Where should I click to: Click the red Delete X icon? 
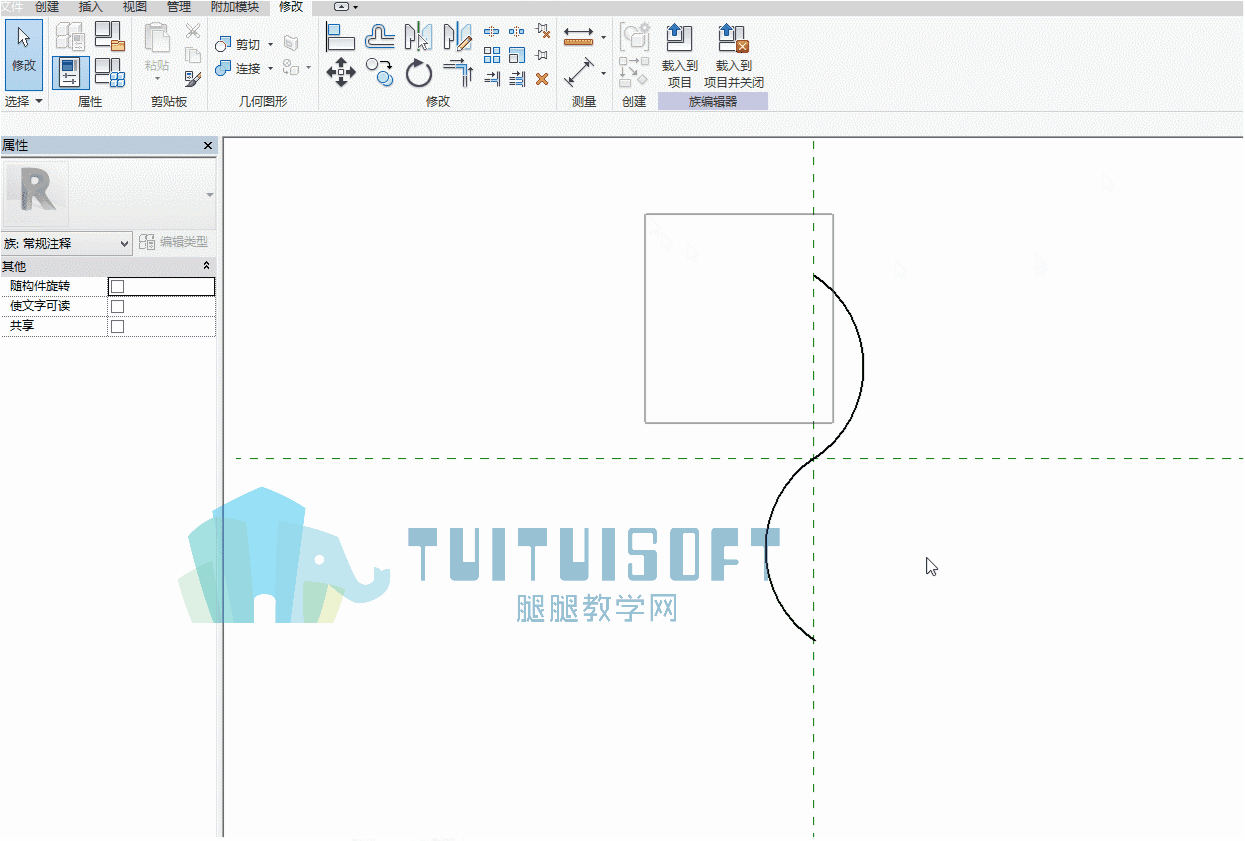pos(542,78)
